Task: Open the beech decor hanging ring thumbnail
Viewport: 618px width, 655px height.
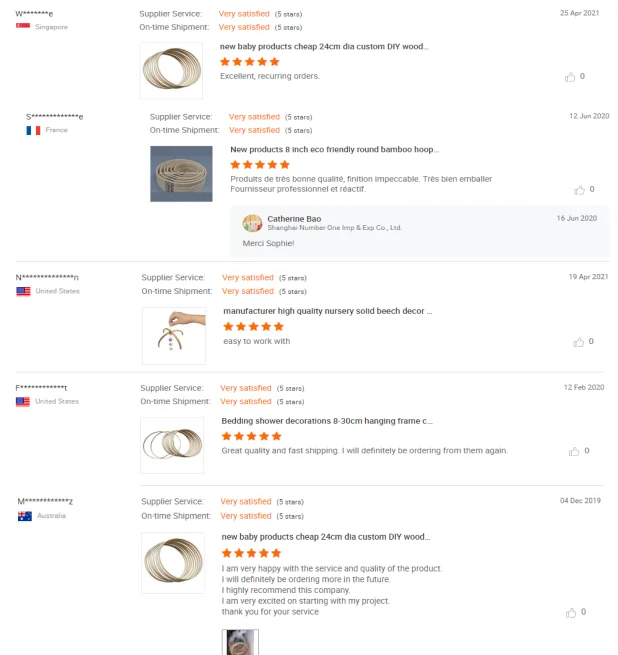Action: click(x=173, y=335)
